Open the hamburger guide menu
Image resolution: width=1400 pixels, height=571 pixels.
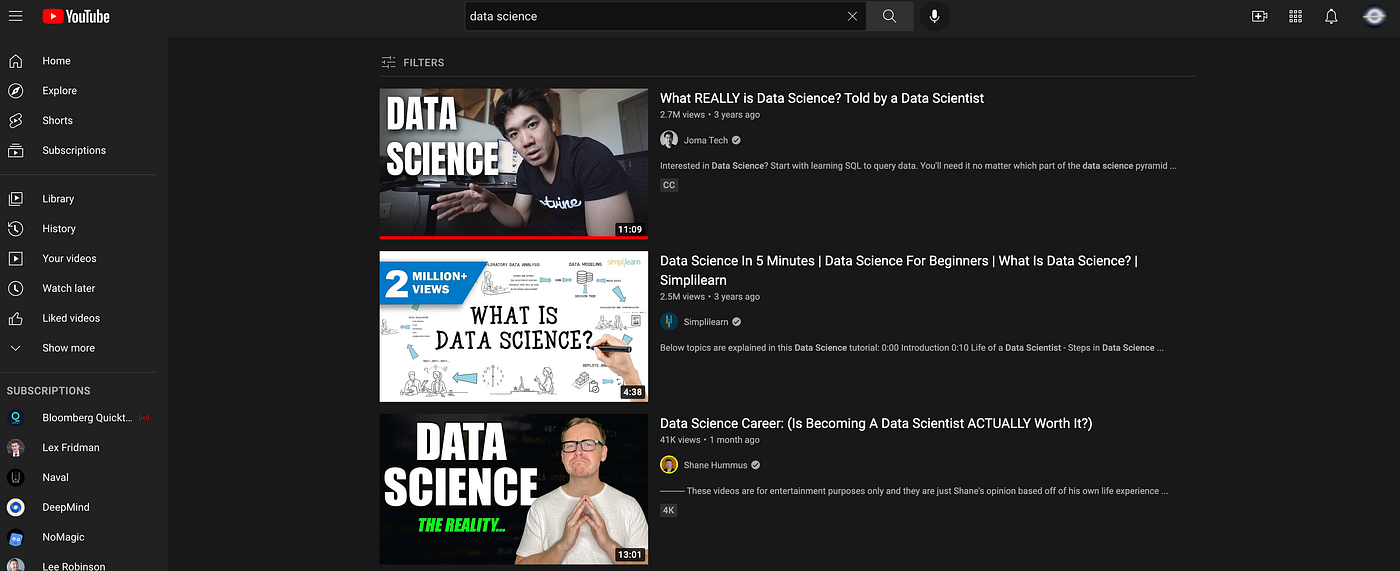point(16,16)
